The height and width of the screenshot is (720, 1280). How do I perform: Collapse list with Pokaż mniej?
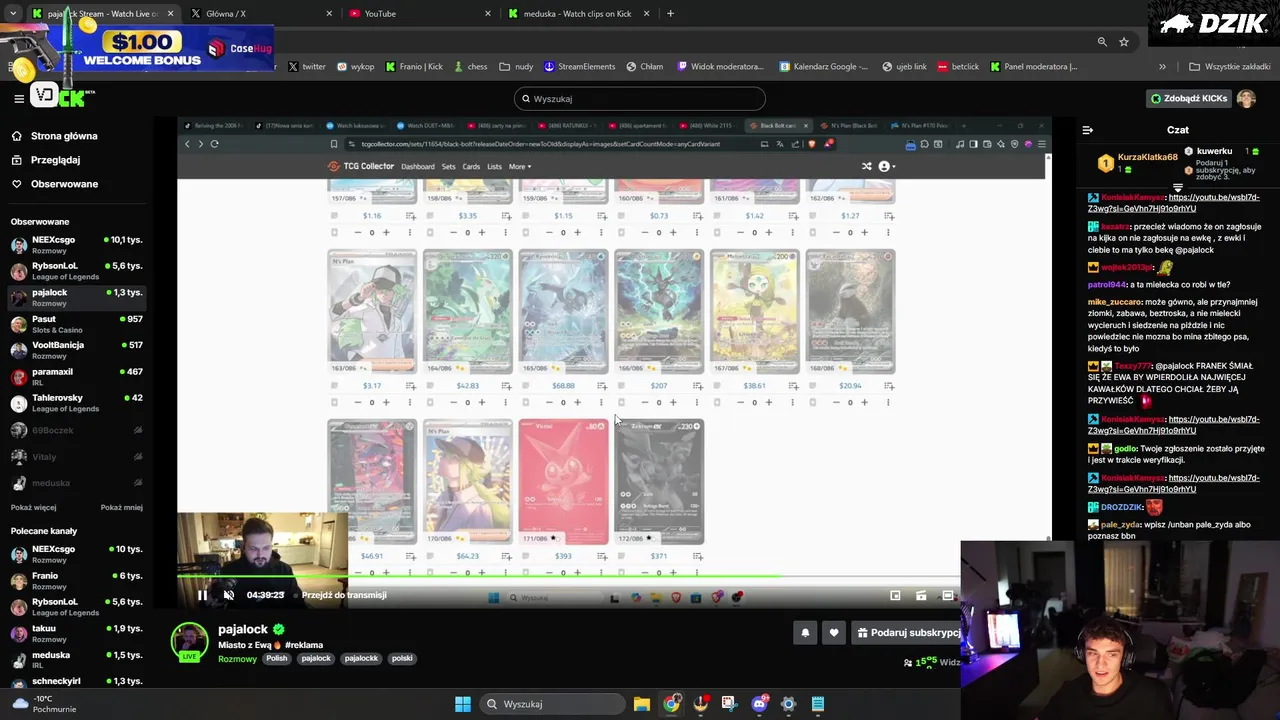click(x=121, y=507)
